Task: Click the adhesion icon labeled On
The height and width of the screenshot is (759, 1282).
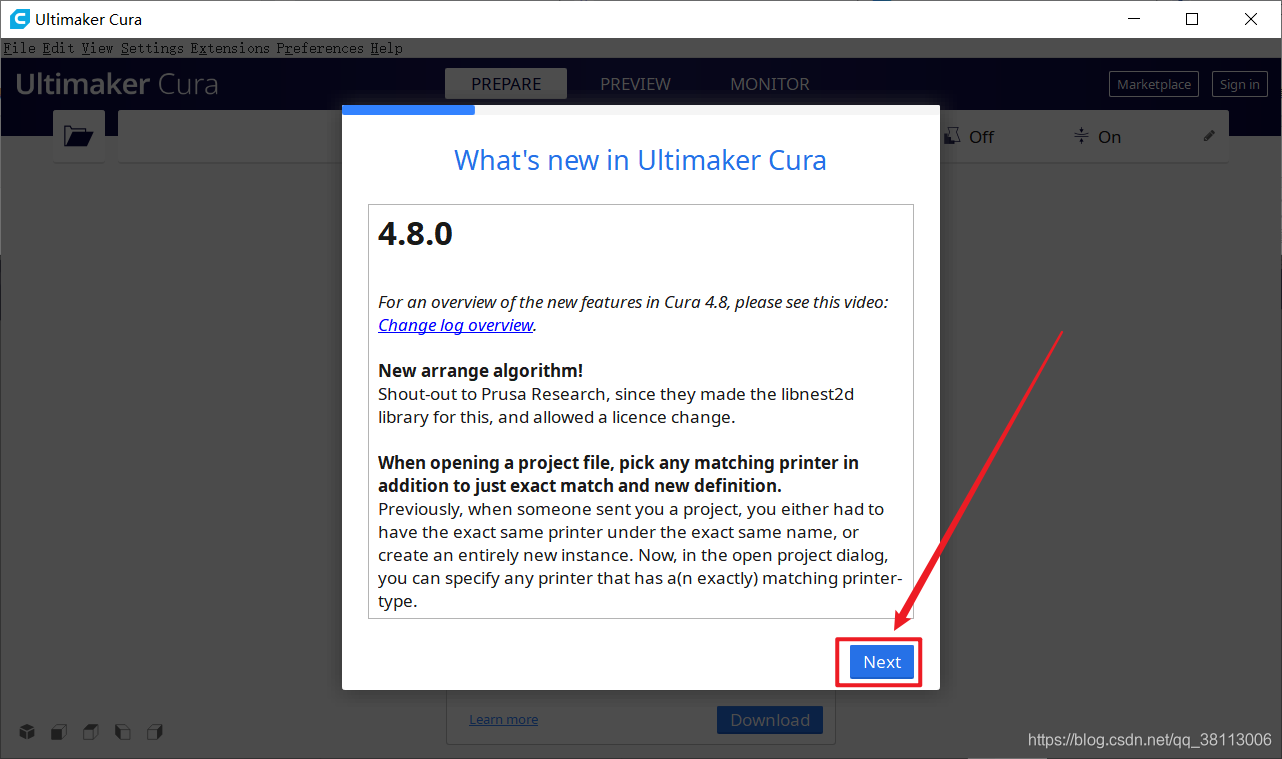Action: [1081, 136]
